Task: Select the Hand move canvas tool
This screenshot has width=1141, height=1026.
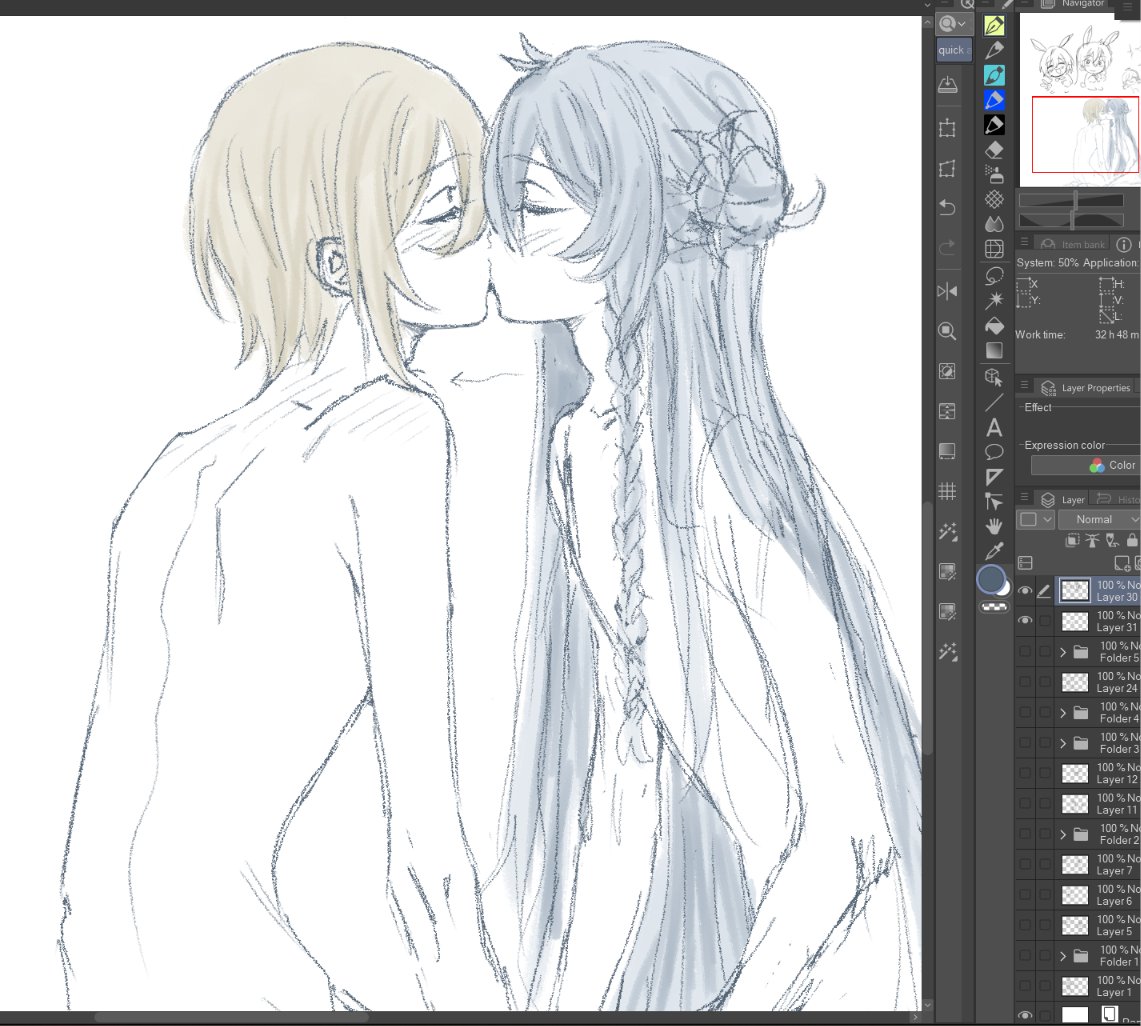Action: [994, 525]
